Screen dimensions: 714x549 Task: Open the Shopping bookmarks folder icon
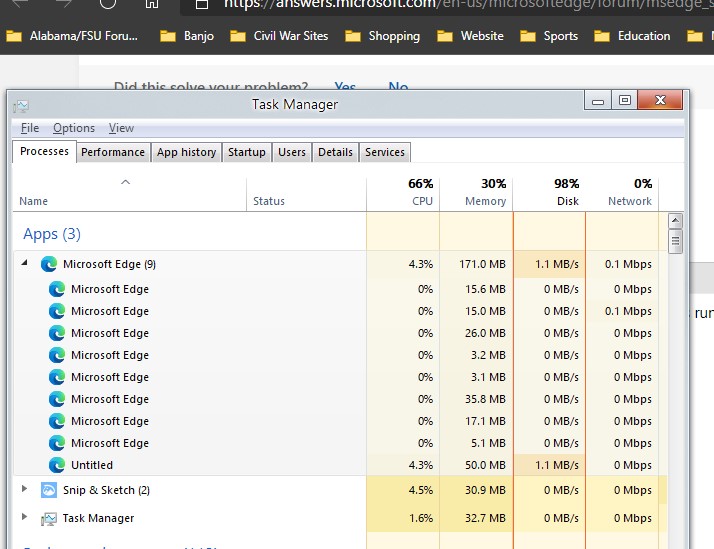[353, 36]
